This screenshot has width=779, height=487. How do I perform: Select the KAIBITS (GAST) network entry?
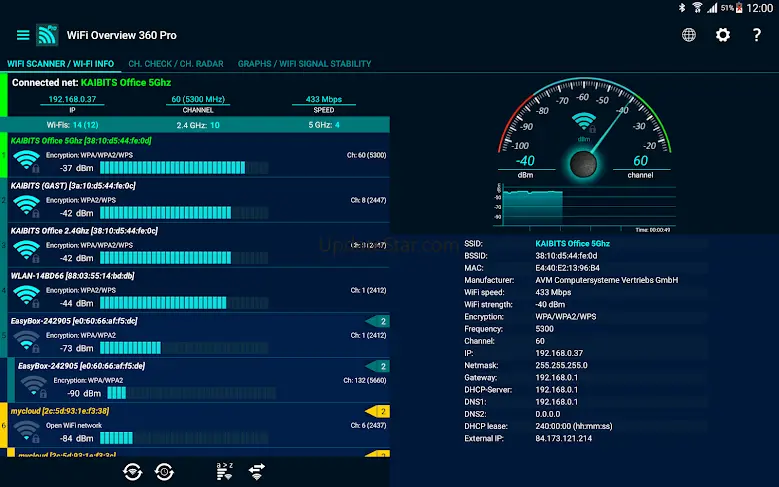click(196, 200)
